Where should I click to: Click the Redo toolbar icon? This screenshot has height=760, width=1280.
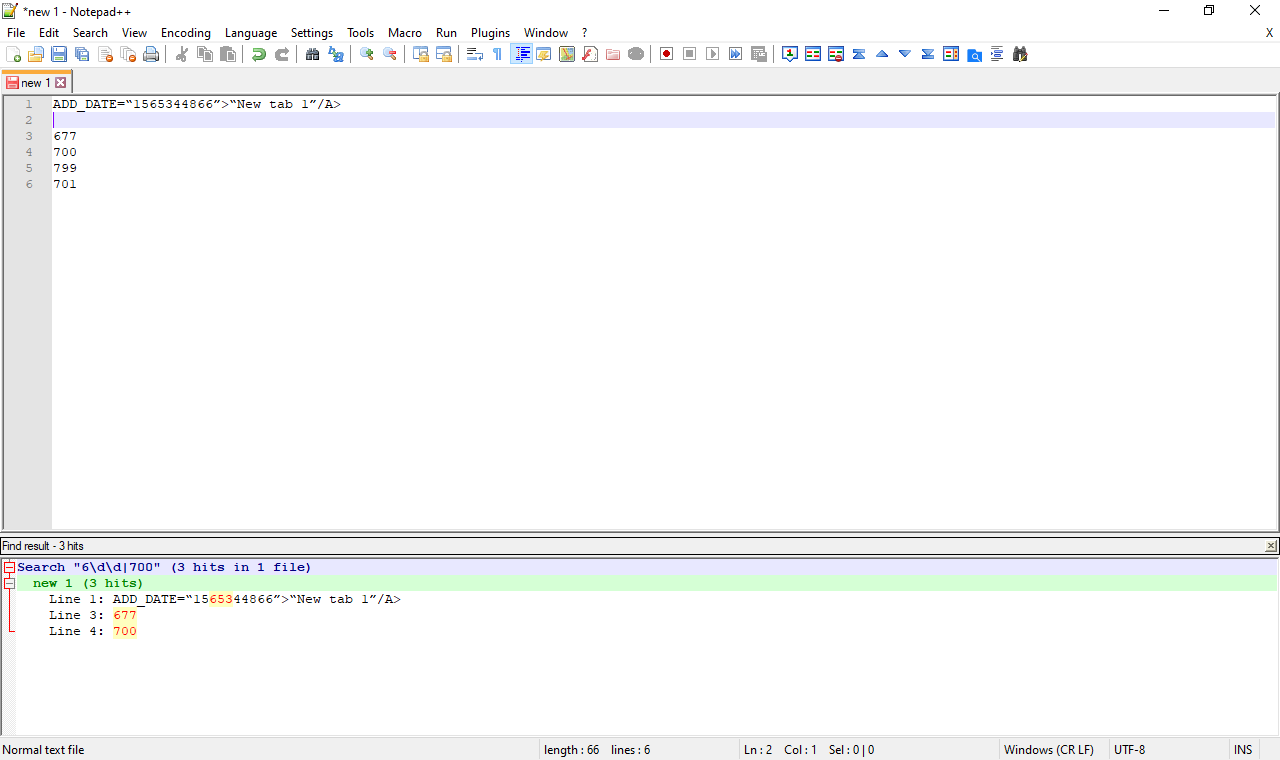[x=282, y=54]
